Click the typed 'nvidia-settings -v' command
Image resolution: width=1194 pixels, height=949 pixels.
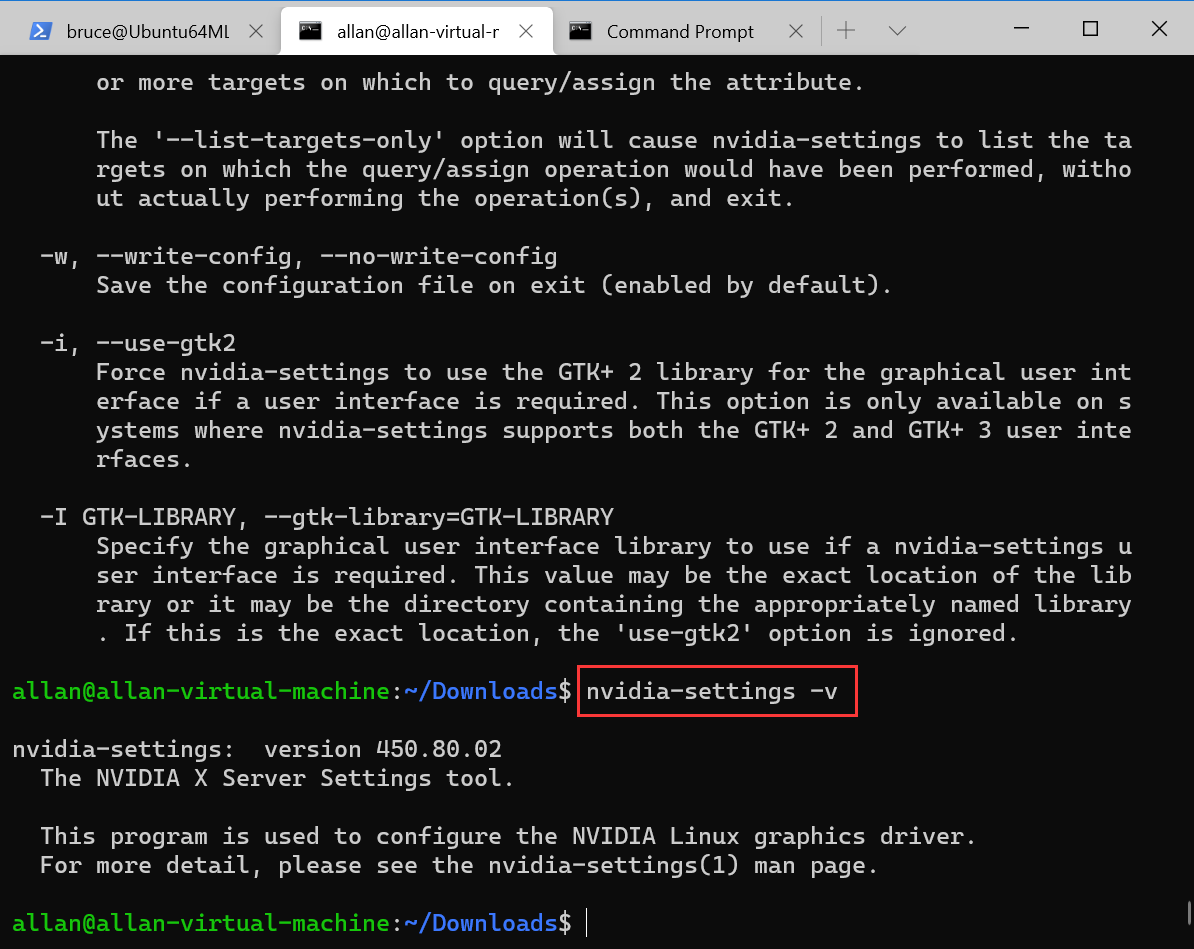[x=711, y=692]
